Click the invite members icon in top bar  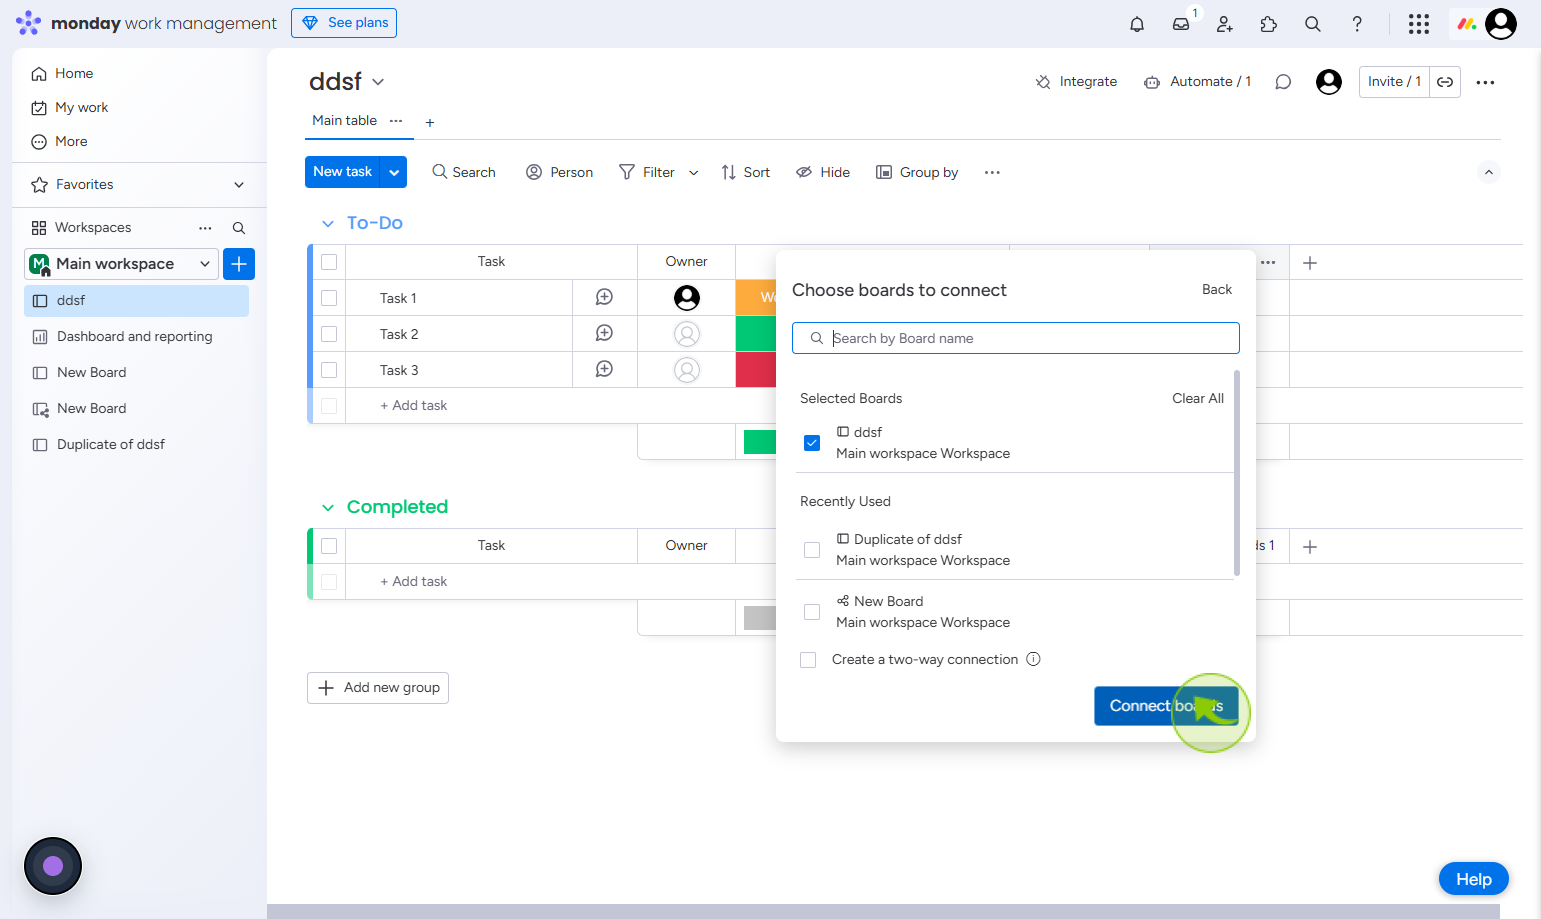[x=1225, y=24]
